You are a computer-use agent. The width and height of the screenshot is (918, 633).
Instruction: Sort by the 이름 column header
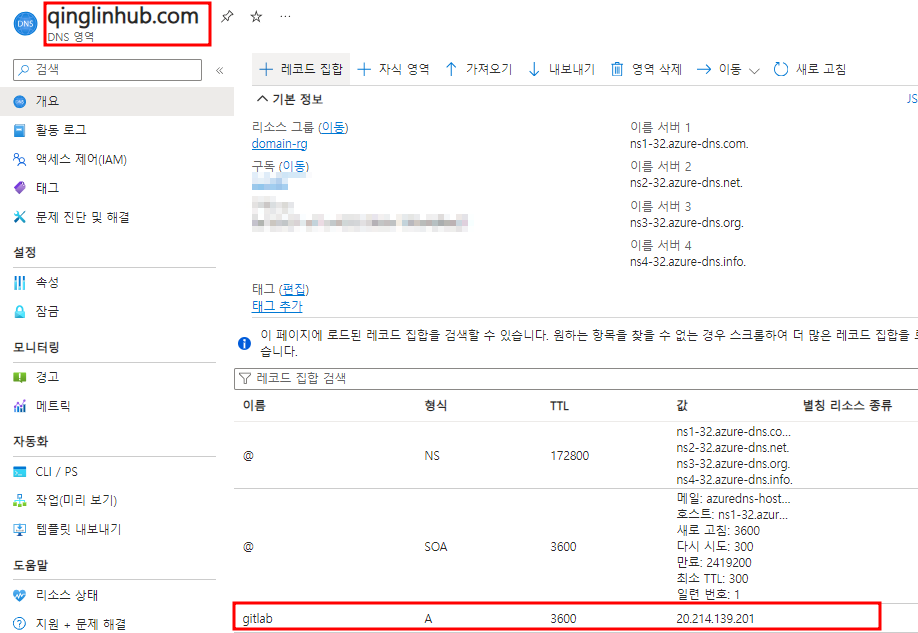254,405
